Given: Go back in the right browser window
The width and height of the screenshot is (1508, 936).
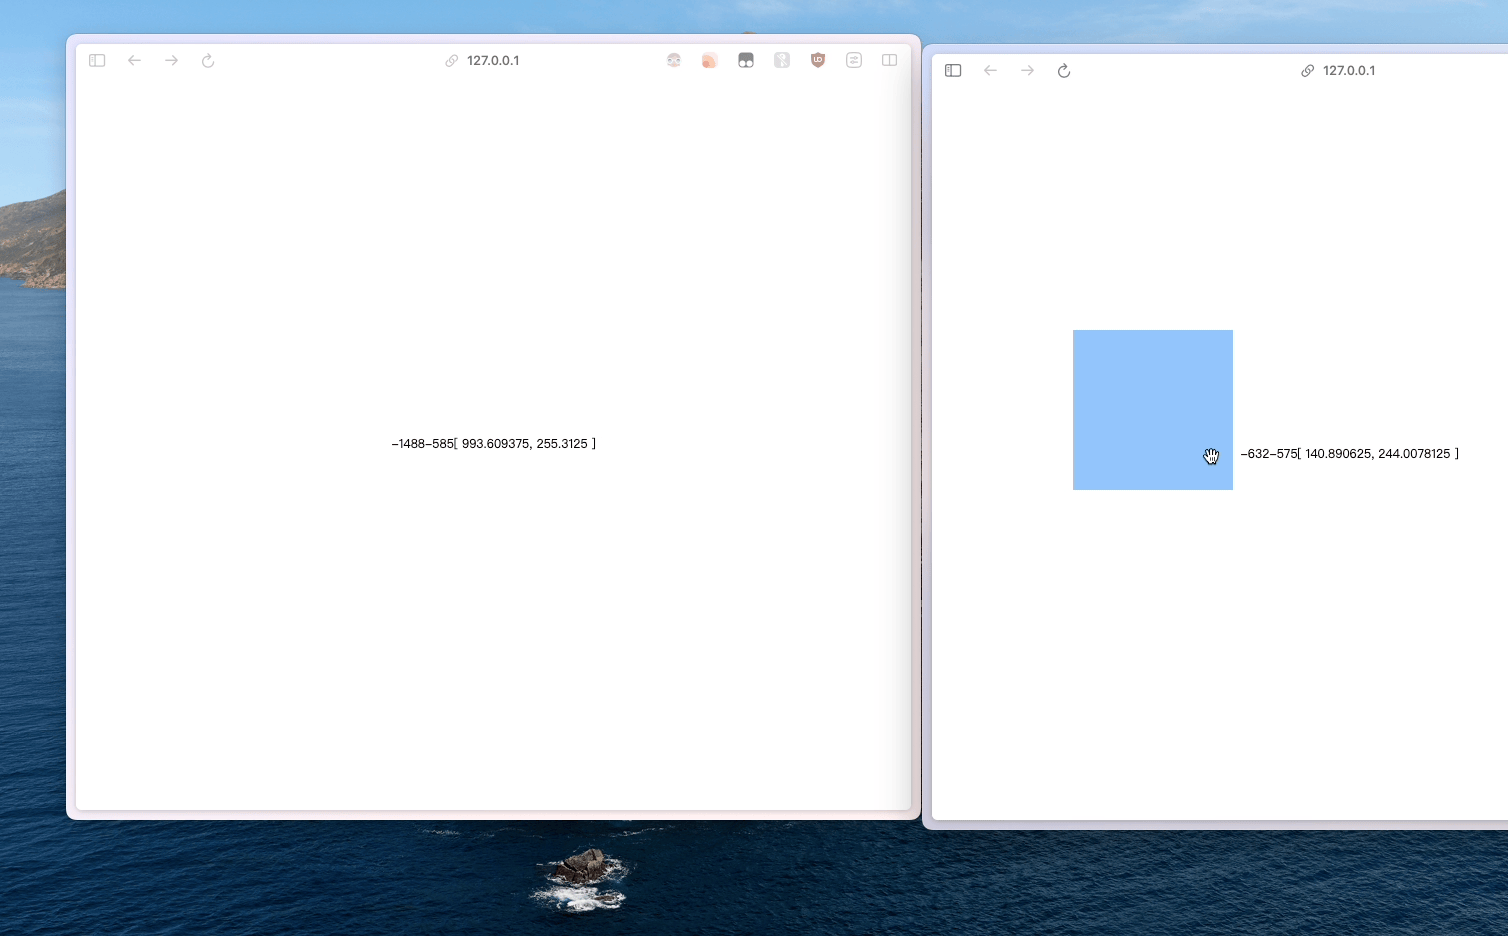Looking at the screenshot, I should pos(990,71).
